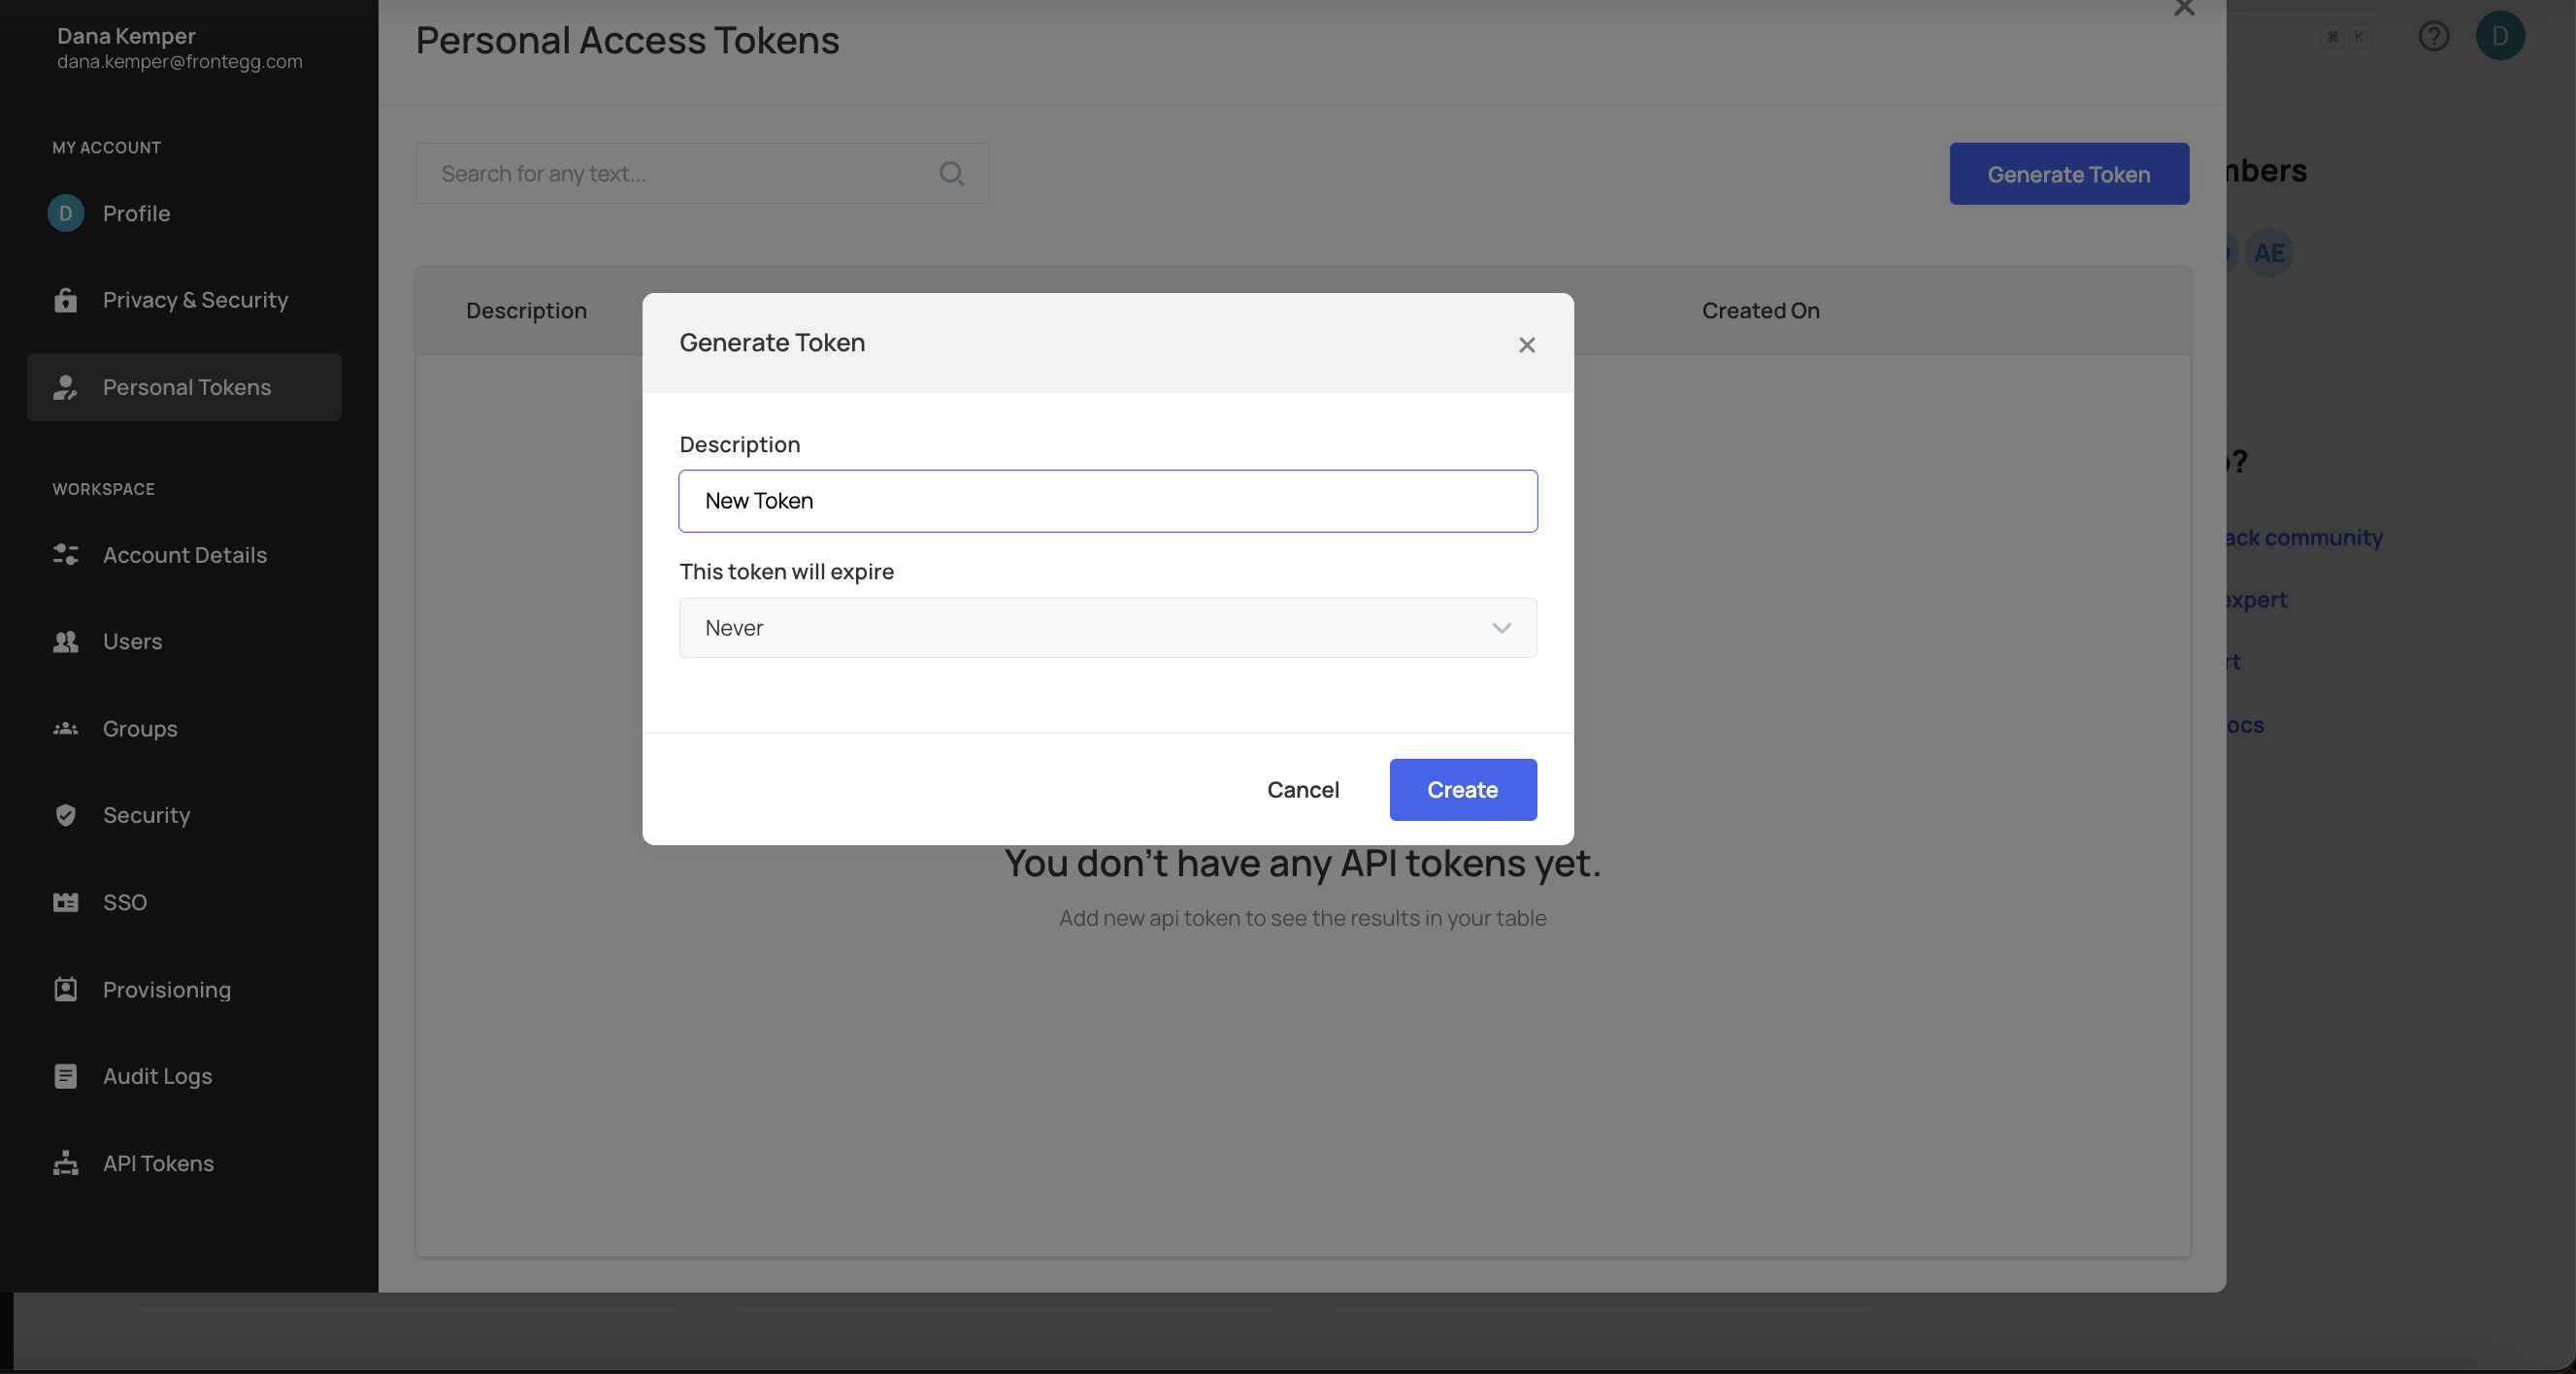Click the Provisioning icon in sidebar
2576x1374 pixels.
(x=66, y=989)
